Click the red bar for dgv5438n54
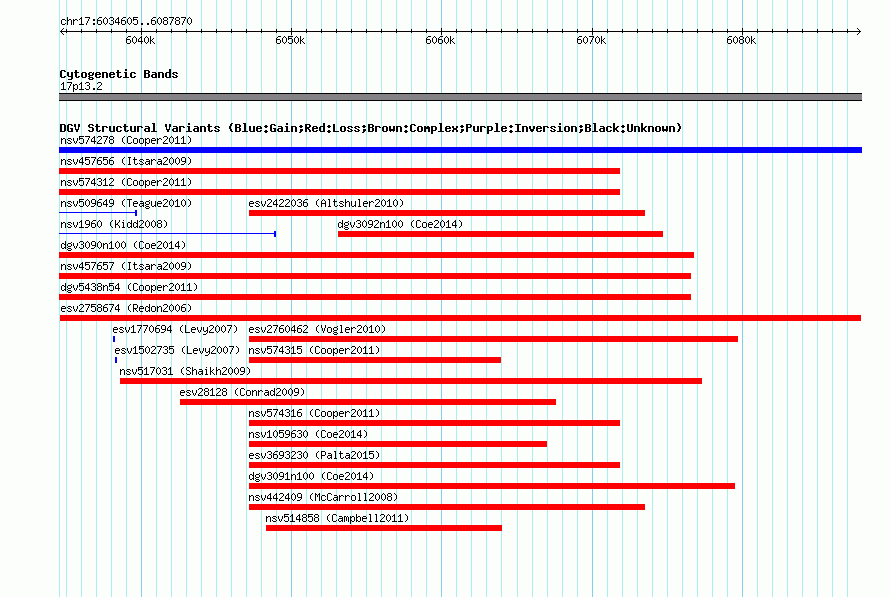Viewport: 890px width, 597px height. point(375,297)
